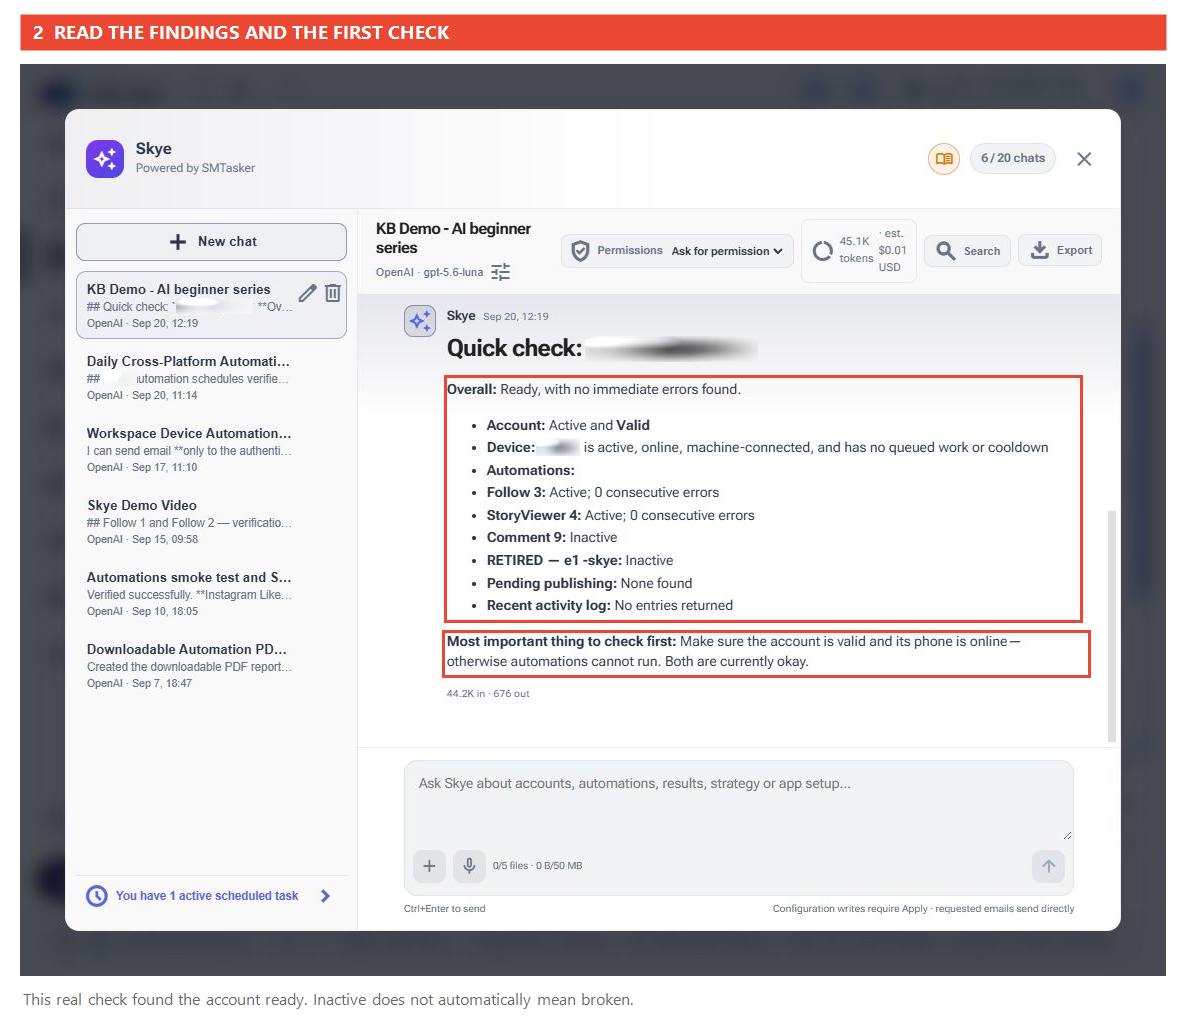Attach a file with plus button
1186x1028 pixels.
pyautogui.click(x=429, y=866)
